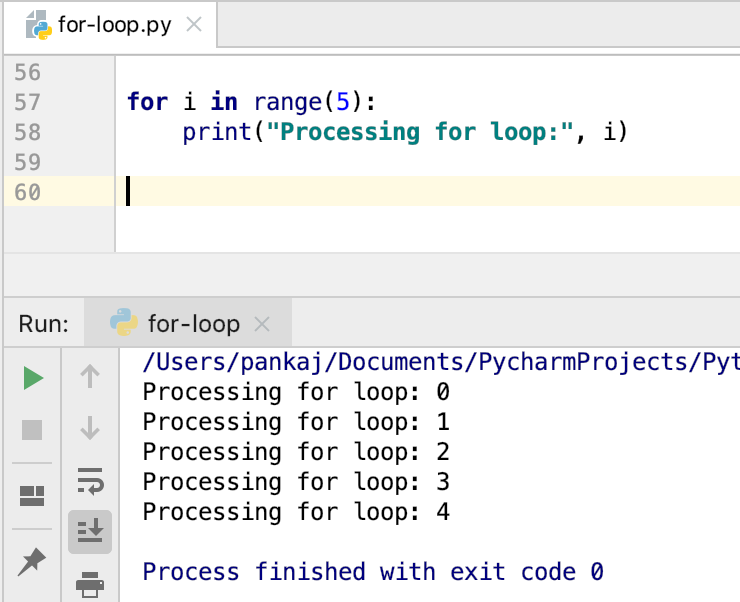
Task: Click the output line 'Processing for loop: 3'
Action: point(296,482)
